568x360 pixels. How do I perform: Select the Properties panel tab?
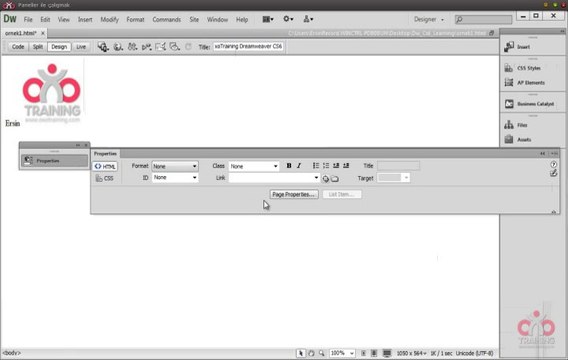click(105, 154)
